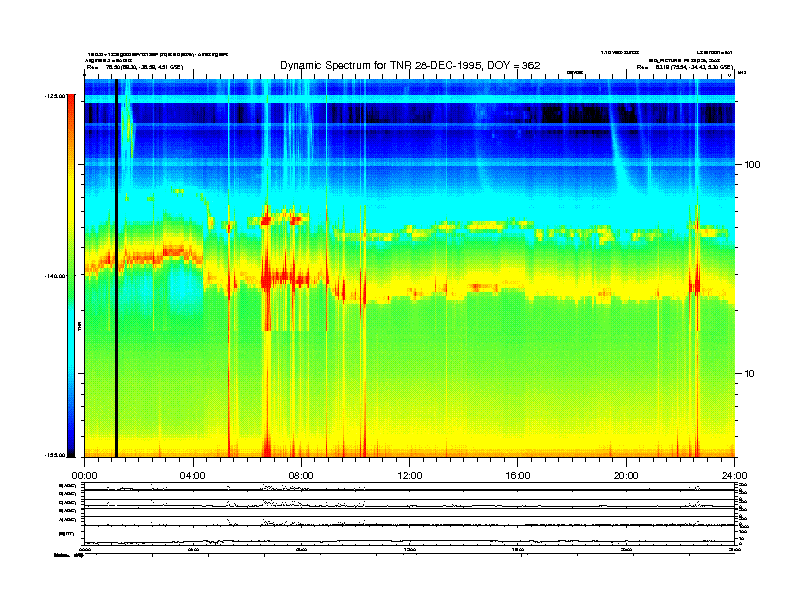792x612 pixels.
Task: Select the 00:00 time axis label
Action: click(x=84, y=476)
